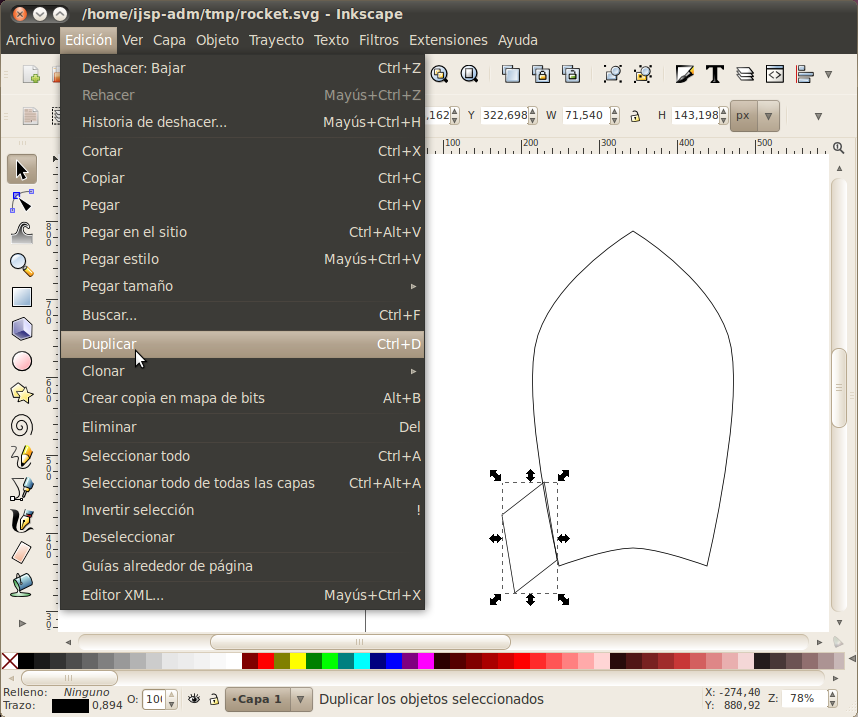Choose Duplicar from the Edición menu
This screenshot has width=858, height=717.
[242, 344]
